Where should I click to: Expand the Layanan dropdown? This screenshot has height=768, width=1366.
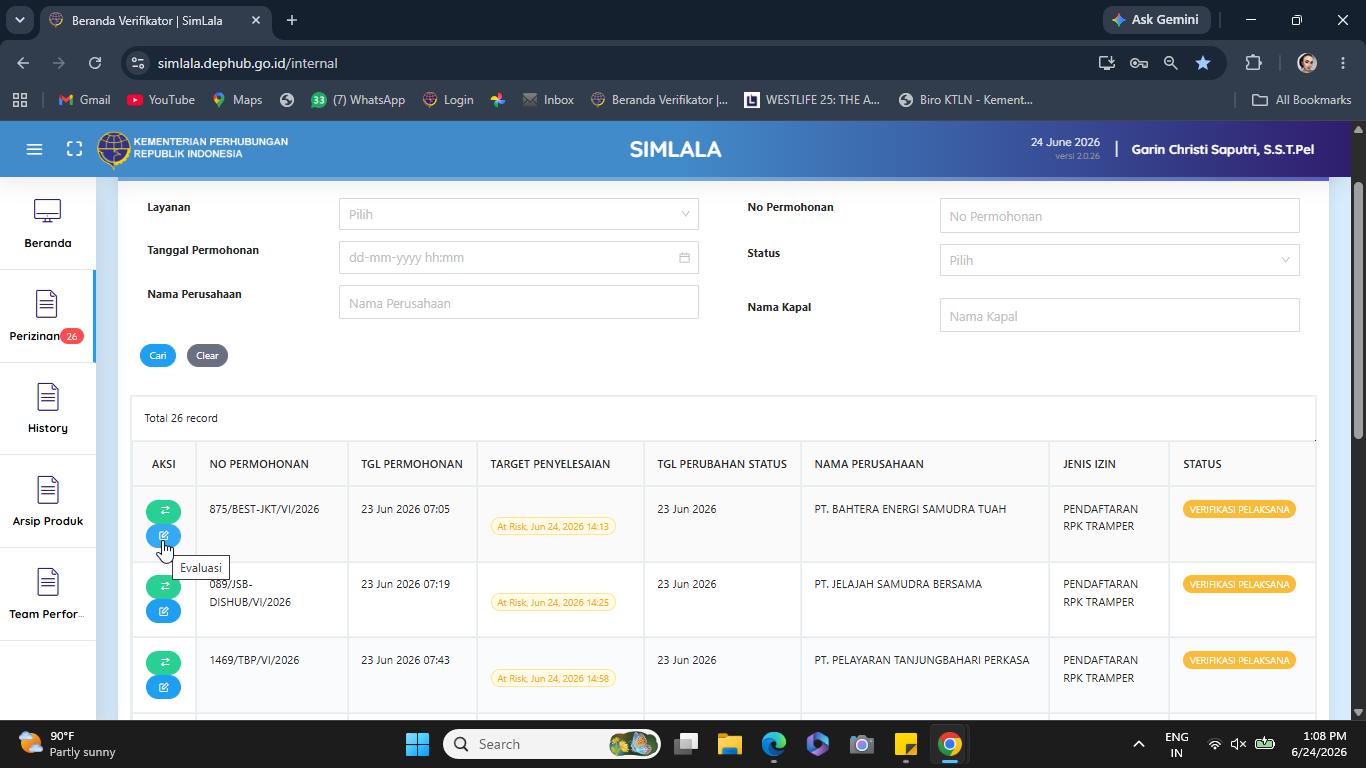(518, 214)
